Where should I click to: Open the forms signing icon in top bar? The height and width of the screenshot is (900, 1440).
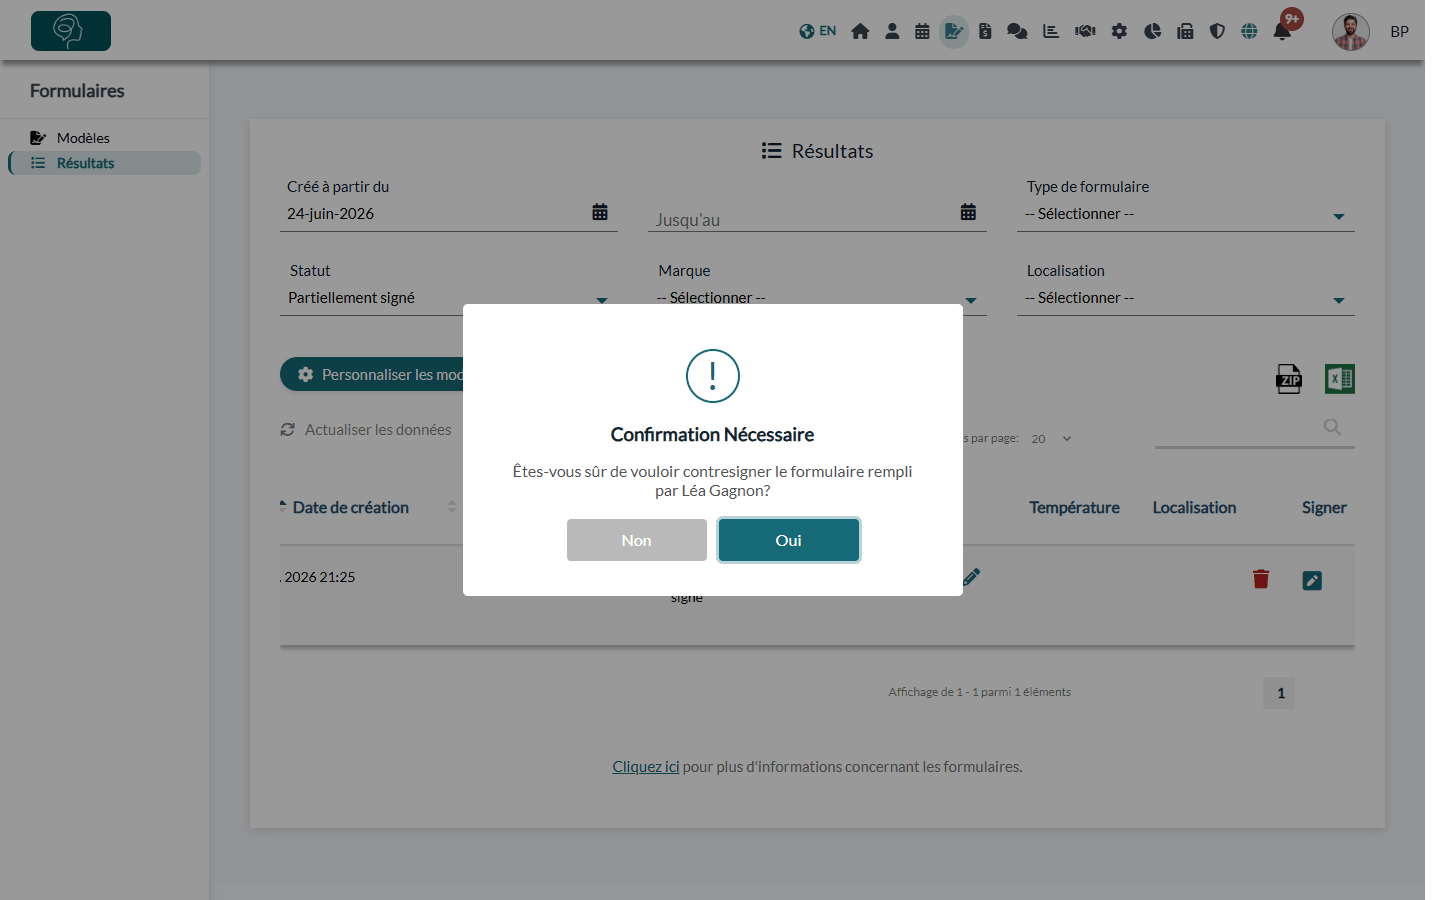[954, 31]
